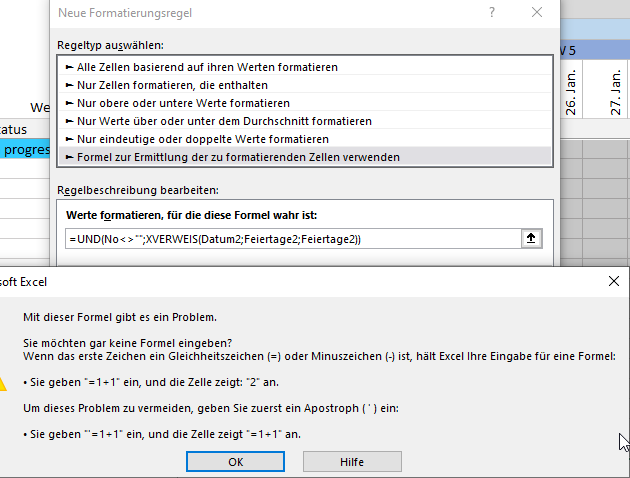Screen dimensions: 630x478
Task: Click 'Mit dieser Formel gibt es ein Problem.' text
Action: (x=120, y=317)
